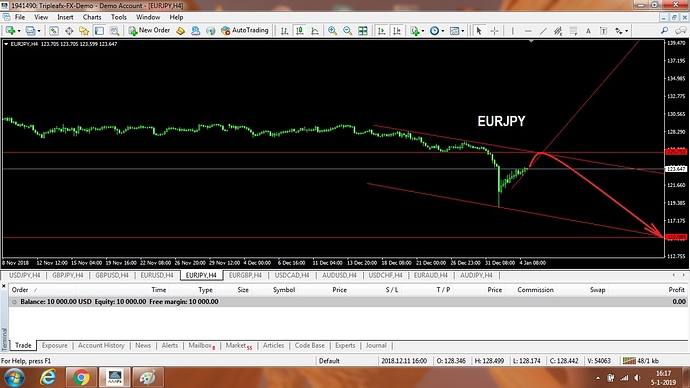
Task: Toggle AutoTrading on or off
Action: coord(245,30)
